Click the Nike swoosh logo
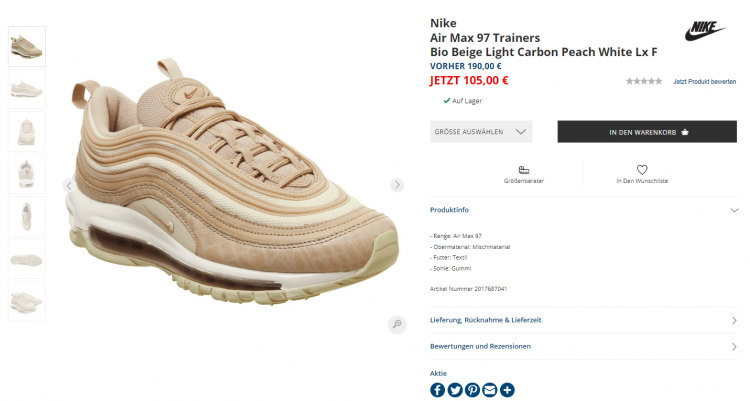Image resolution: width=750 pixels, height=401 pixels. click(x=705, y=31)
